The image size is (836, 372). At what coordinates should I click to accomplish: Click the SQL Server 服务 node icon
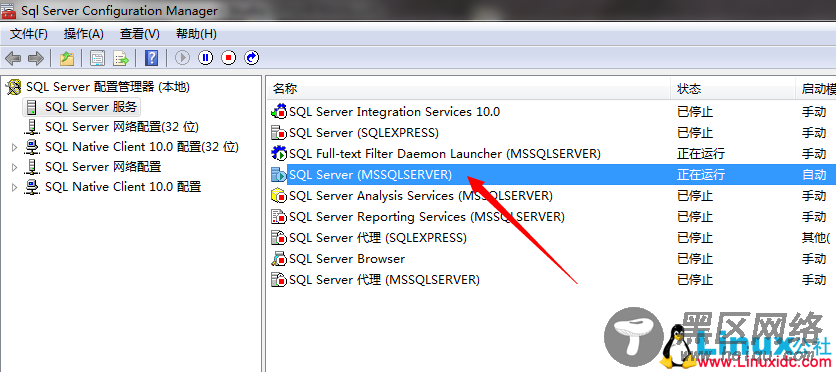pos(32,107)
